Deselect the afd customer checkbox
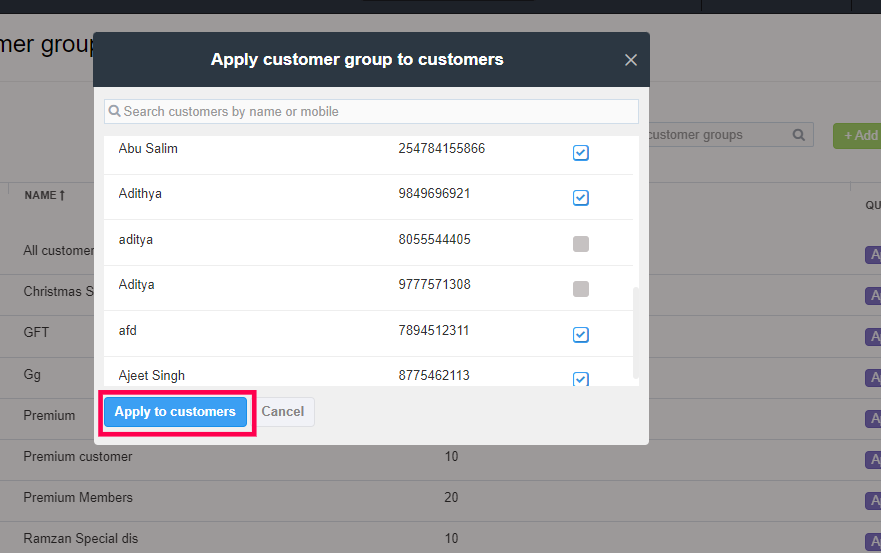The width and height of the screenshot is (881, 553). 581,334
